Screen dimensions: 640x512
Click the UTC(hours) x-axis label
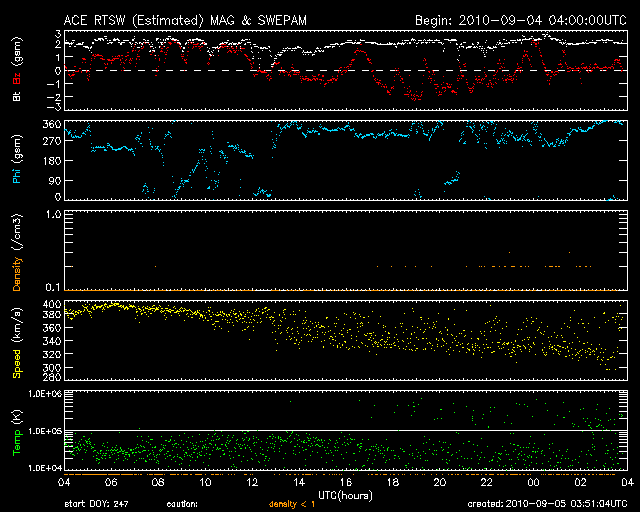pyautogui.click(x=346, y=495)
